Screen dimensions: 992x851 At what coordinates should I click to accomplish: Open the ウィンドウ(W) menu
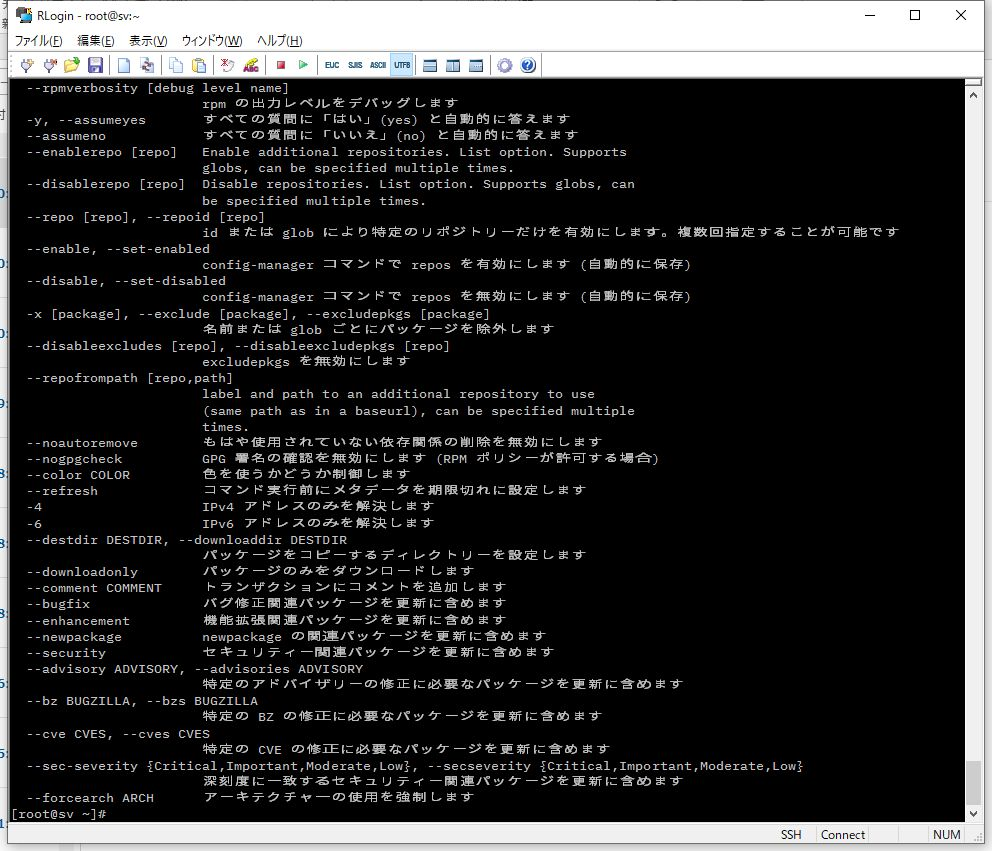click(211, 40)
